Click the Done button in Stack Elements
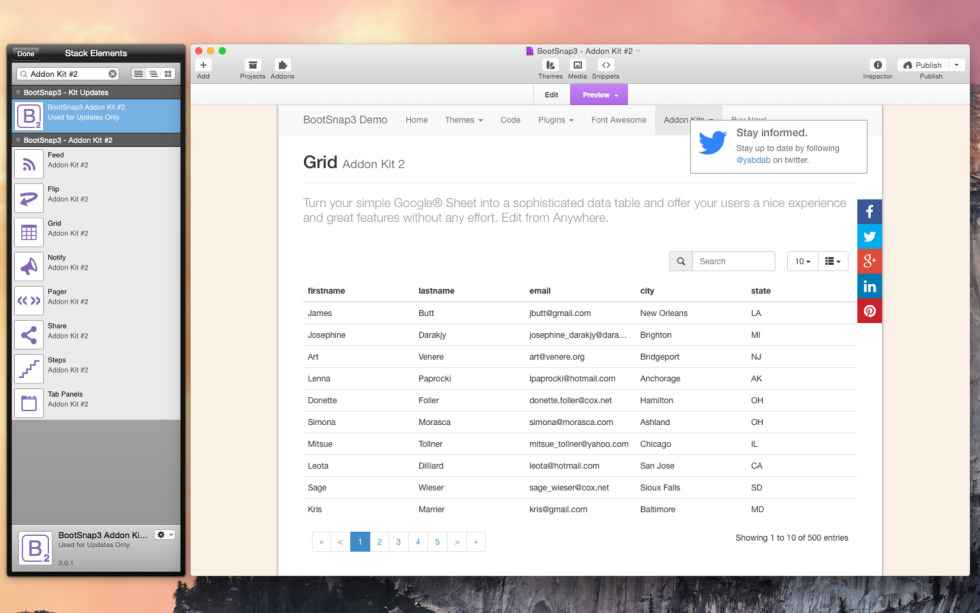 [26, 54]
